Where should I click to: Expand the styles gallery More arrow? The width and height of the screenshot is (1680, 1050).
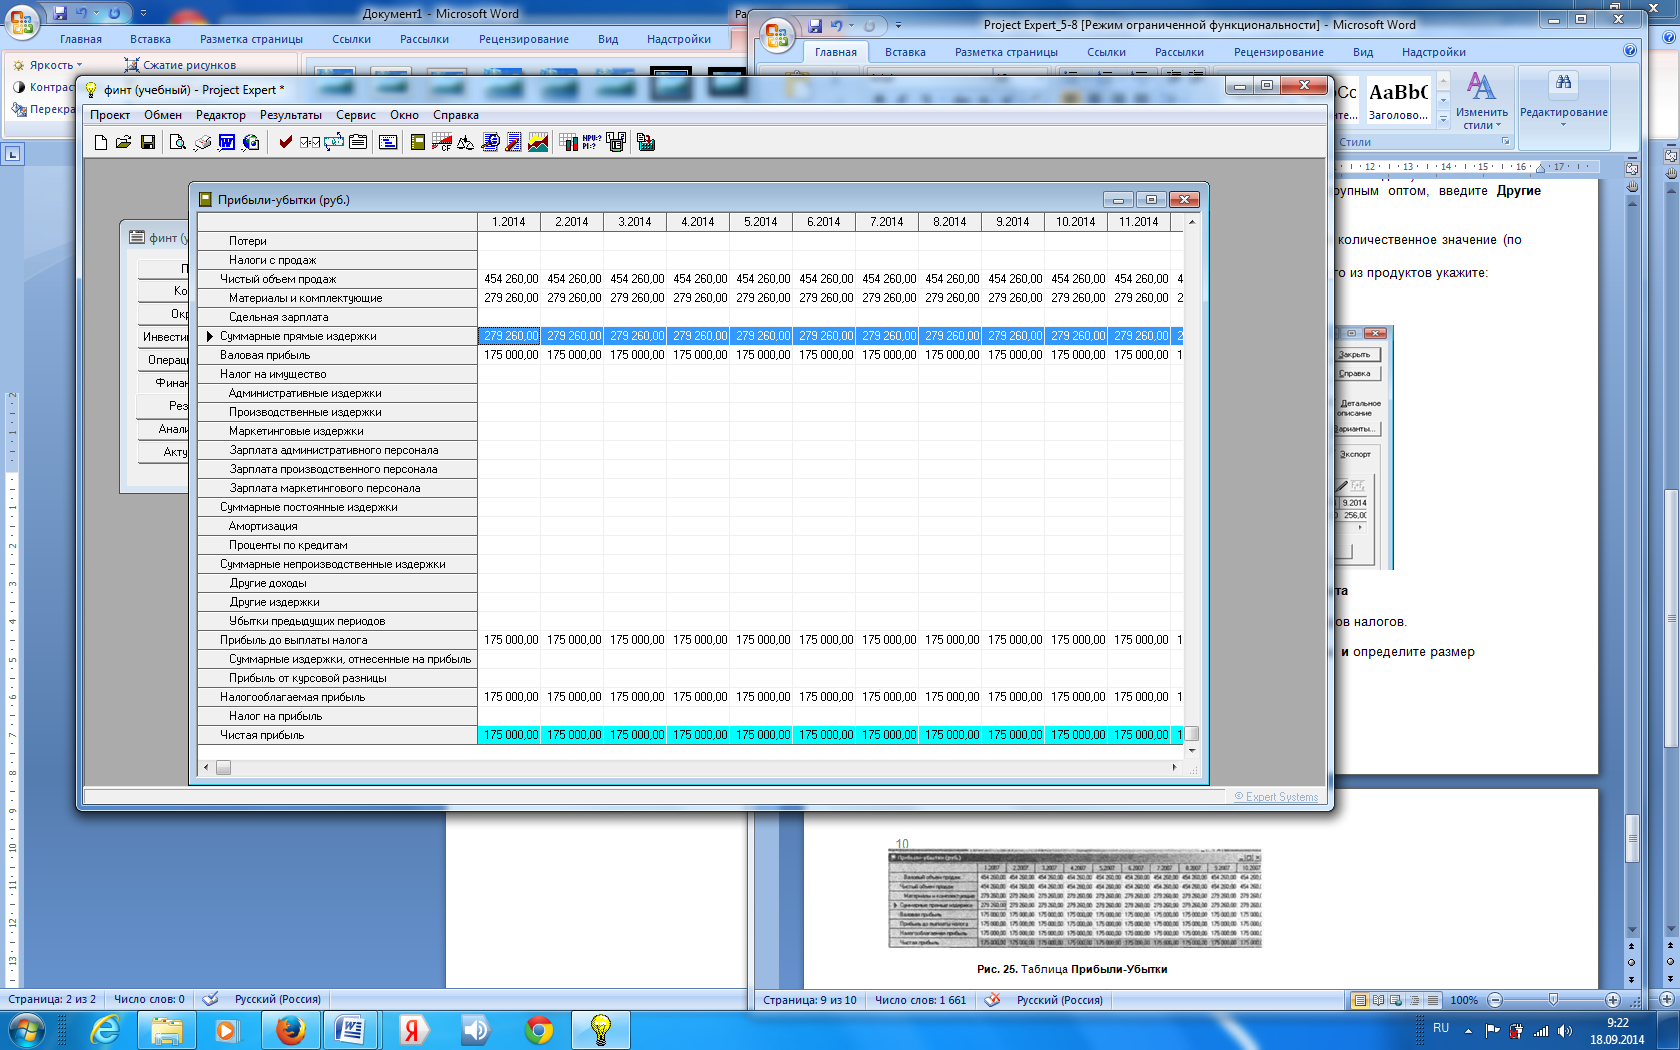click(x=1443, y=118)
